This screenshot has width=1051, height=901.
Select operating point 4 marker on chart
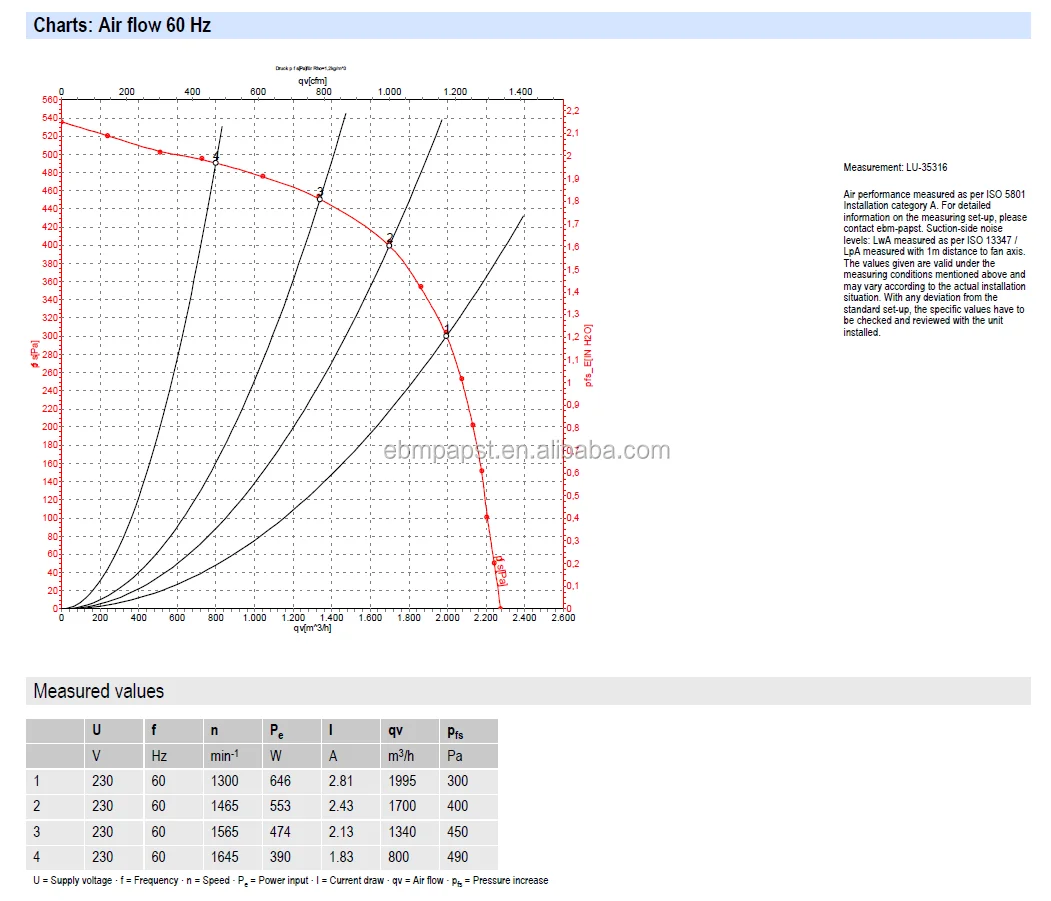(215, 163)
